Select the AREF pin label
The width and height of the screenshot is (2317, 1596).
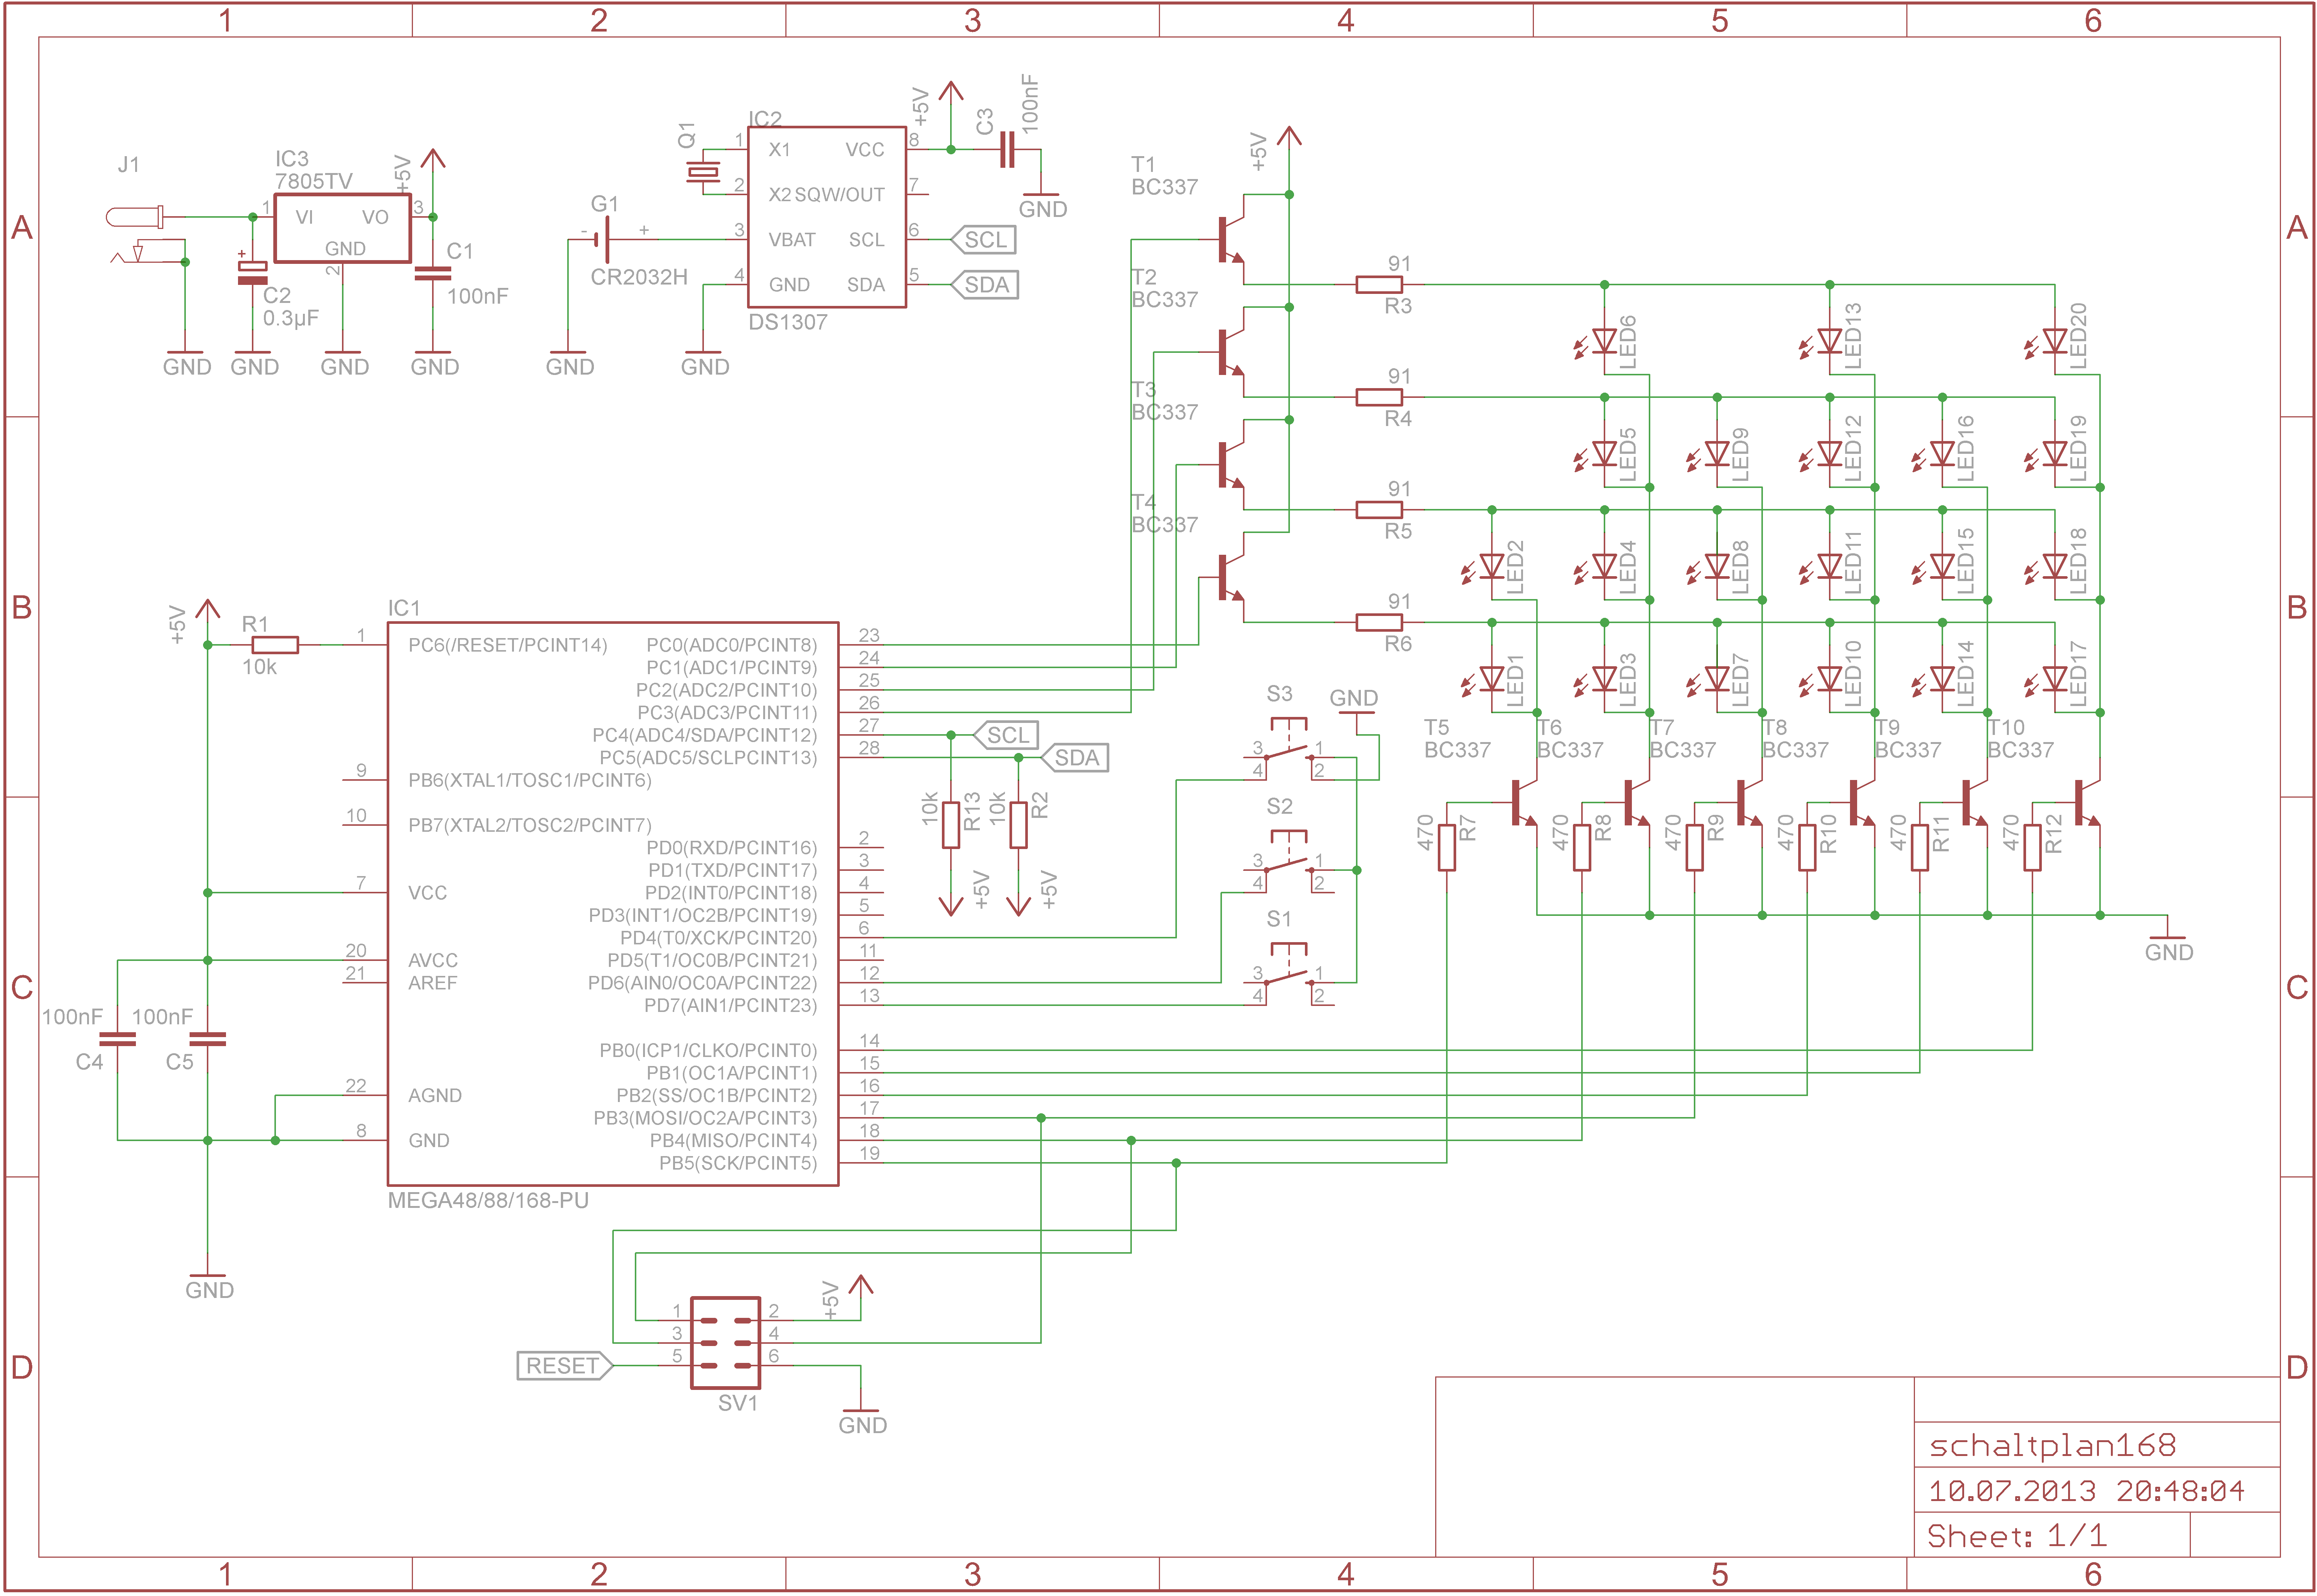coord(433,983)
